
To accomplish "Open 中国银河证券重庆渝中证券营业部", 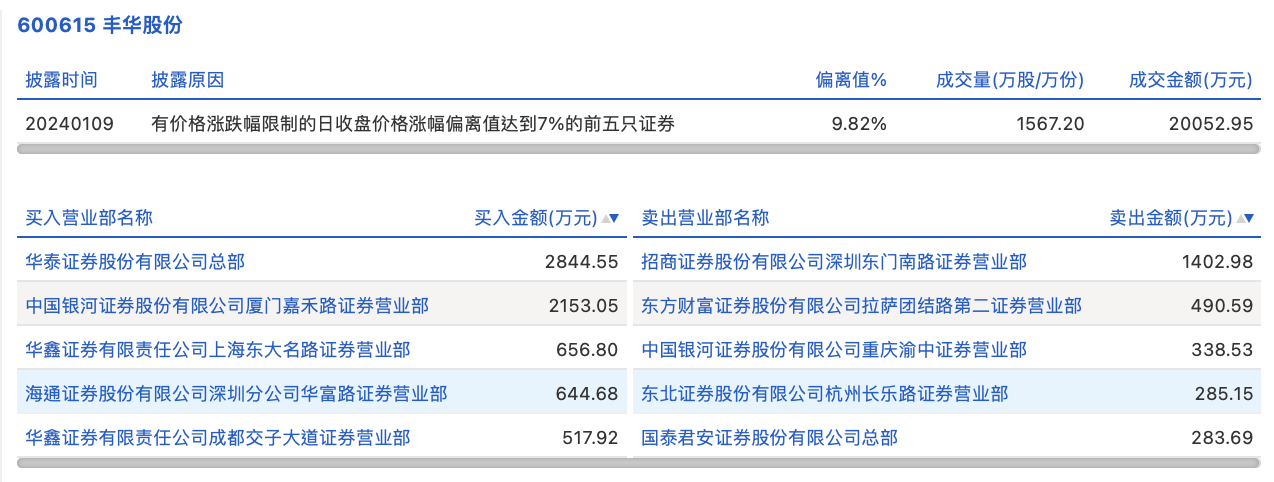I will (834, 350).
